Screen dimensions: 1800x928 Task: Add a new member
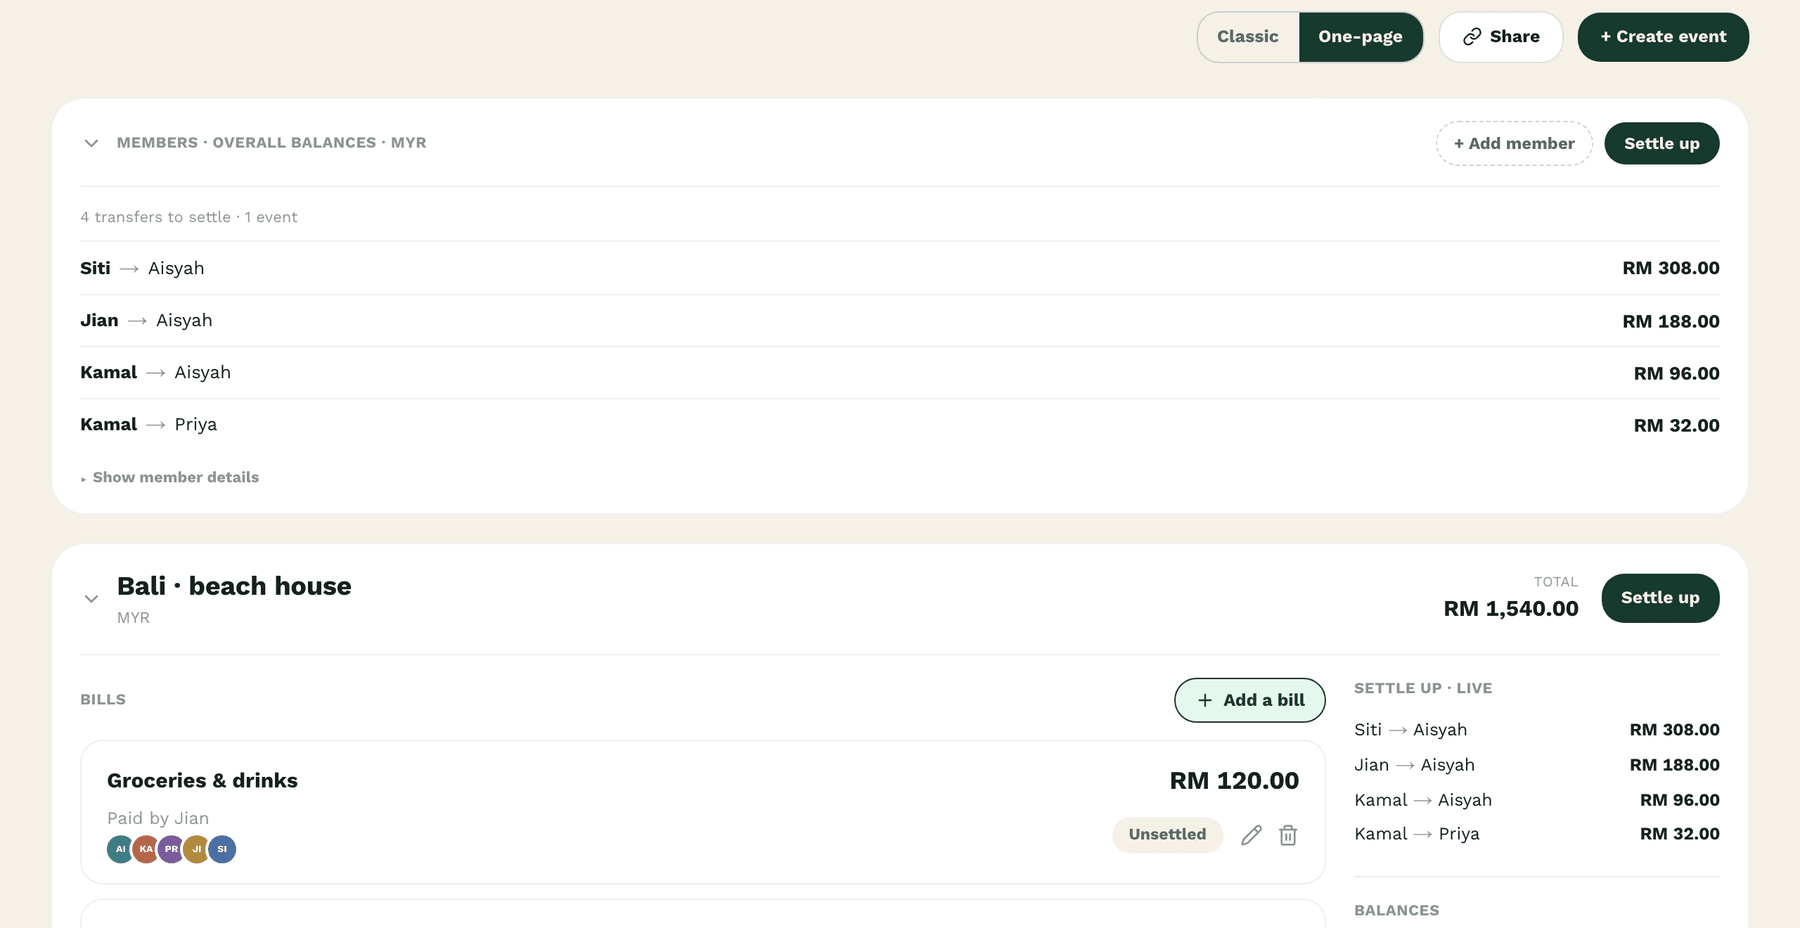[x=1514, y=143]
